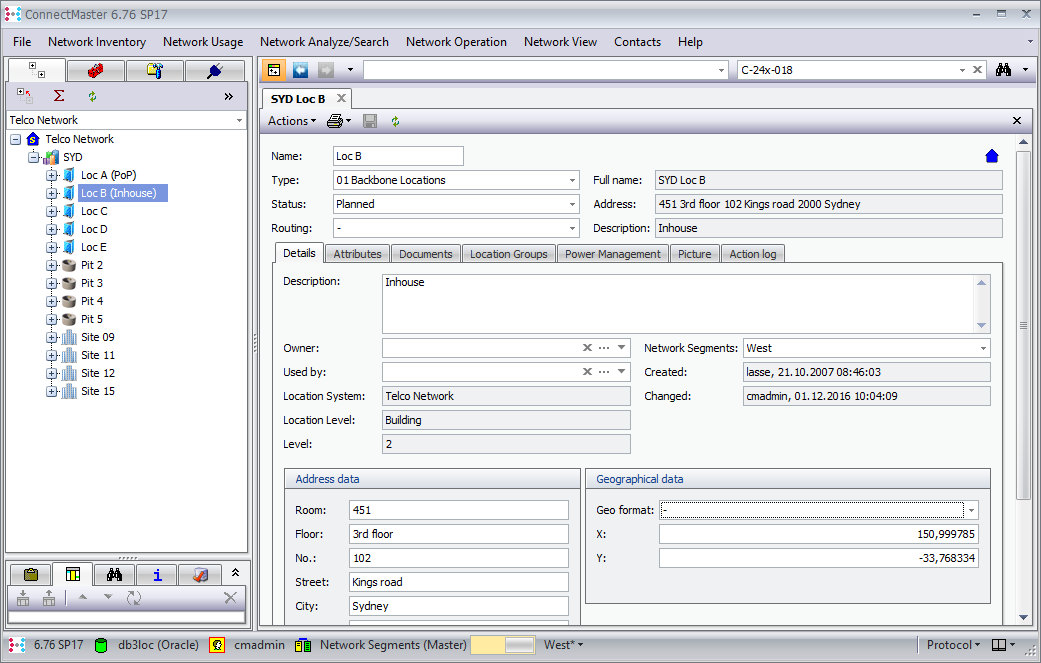Open the blue info tab in bottom-left panel
The height and width of the screenshot is (663, 1041).
click(157, 575)
